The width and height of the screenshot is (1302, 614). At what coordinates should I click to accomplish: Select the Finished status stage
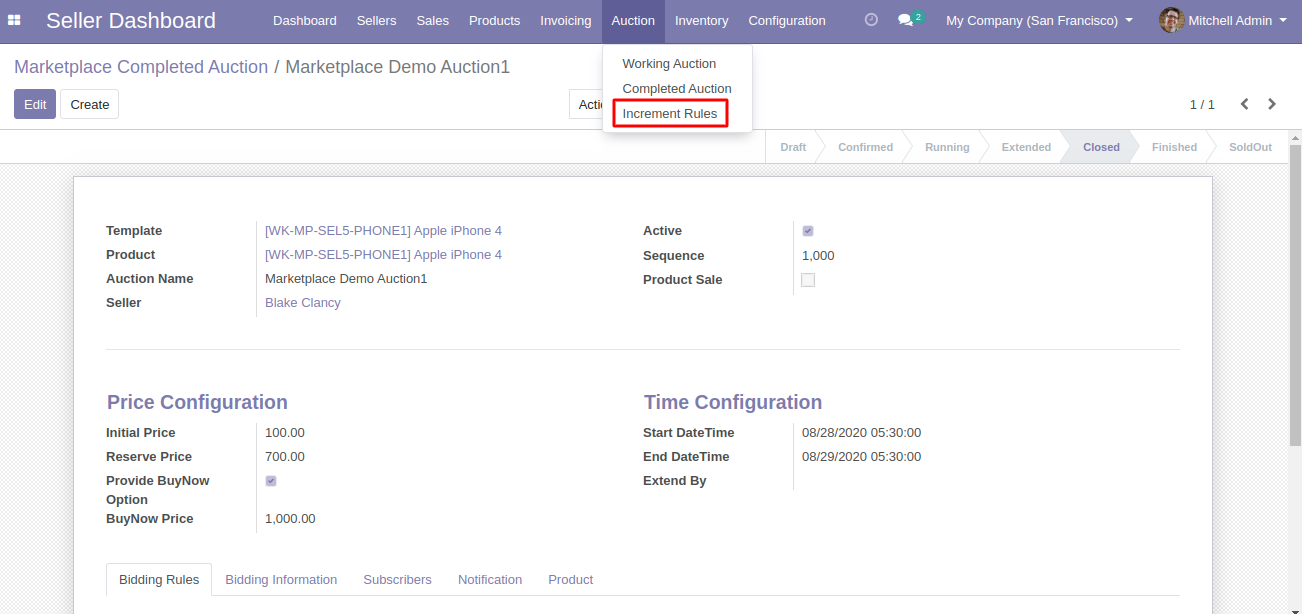[x=1174, y=147]
